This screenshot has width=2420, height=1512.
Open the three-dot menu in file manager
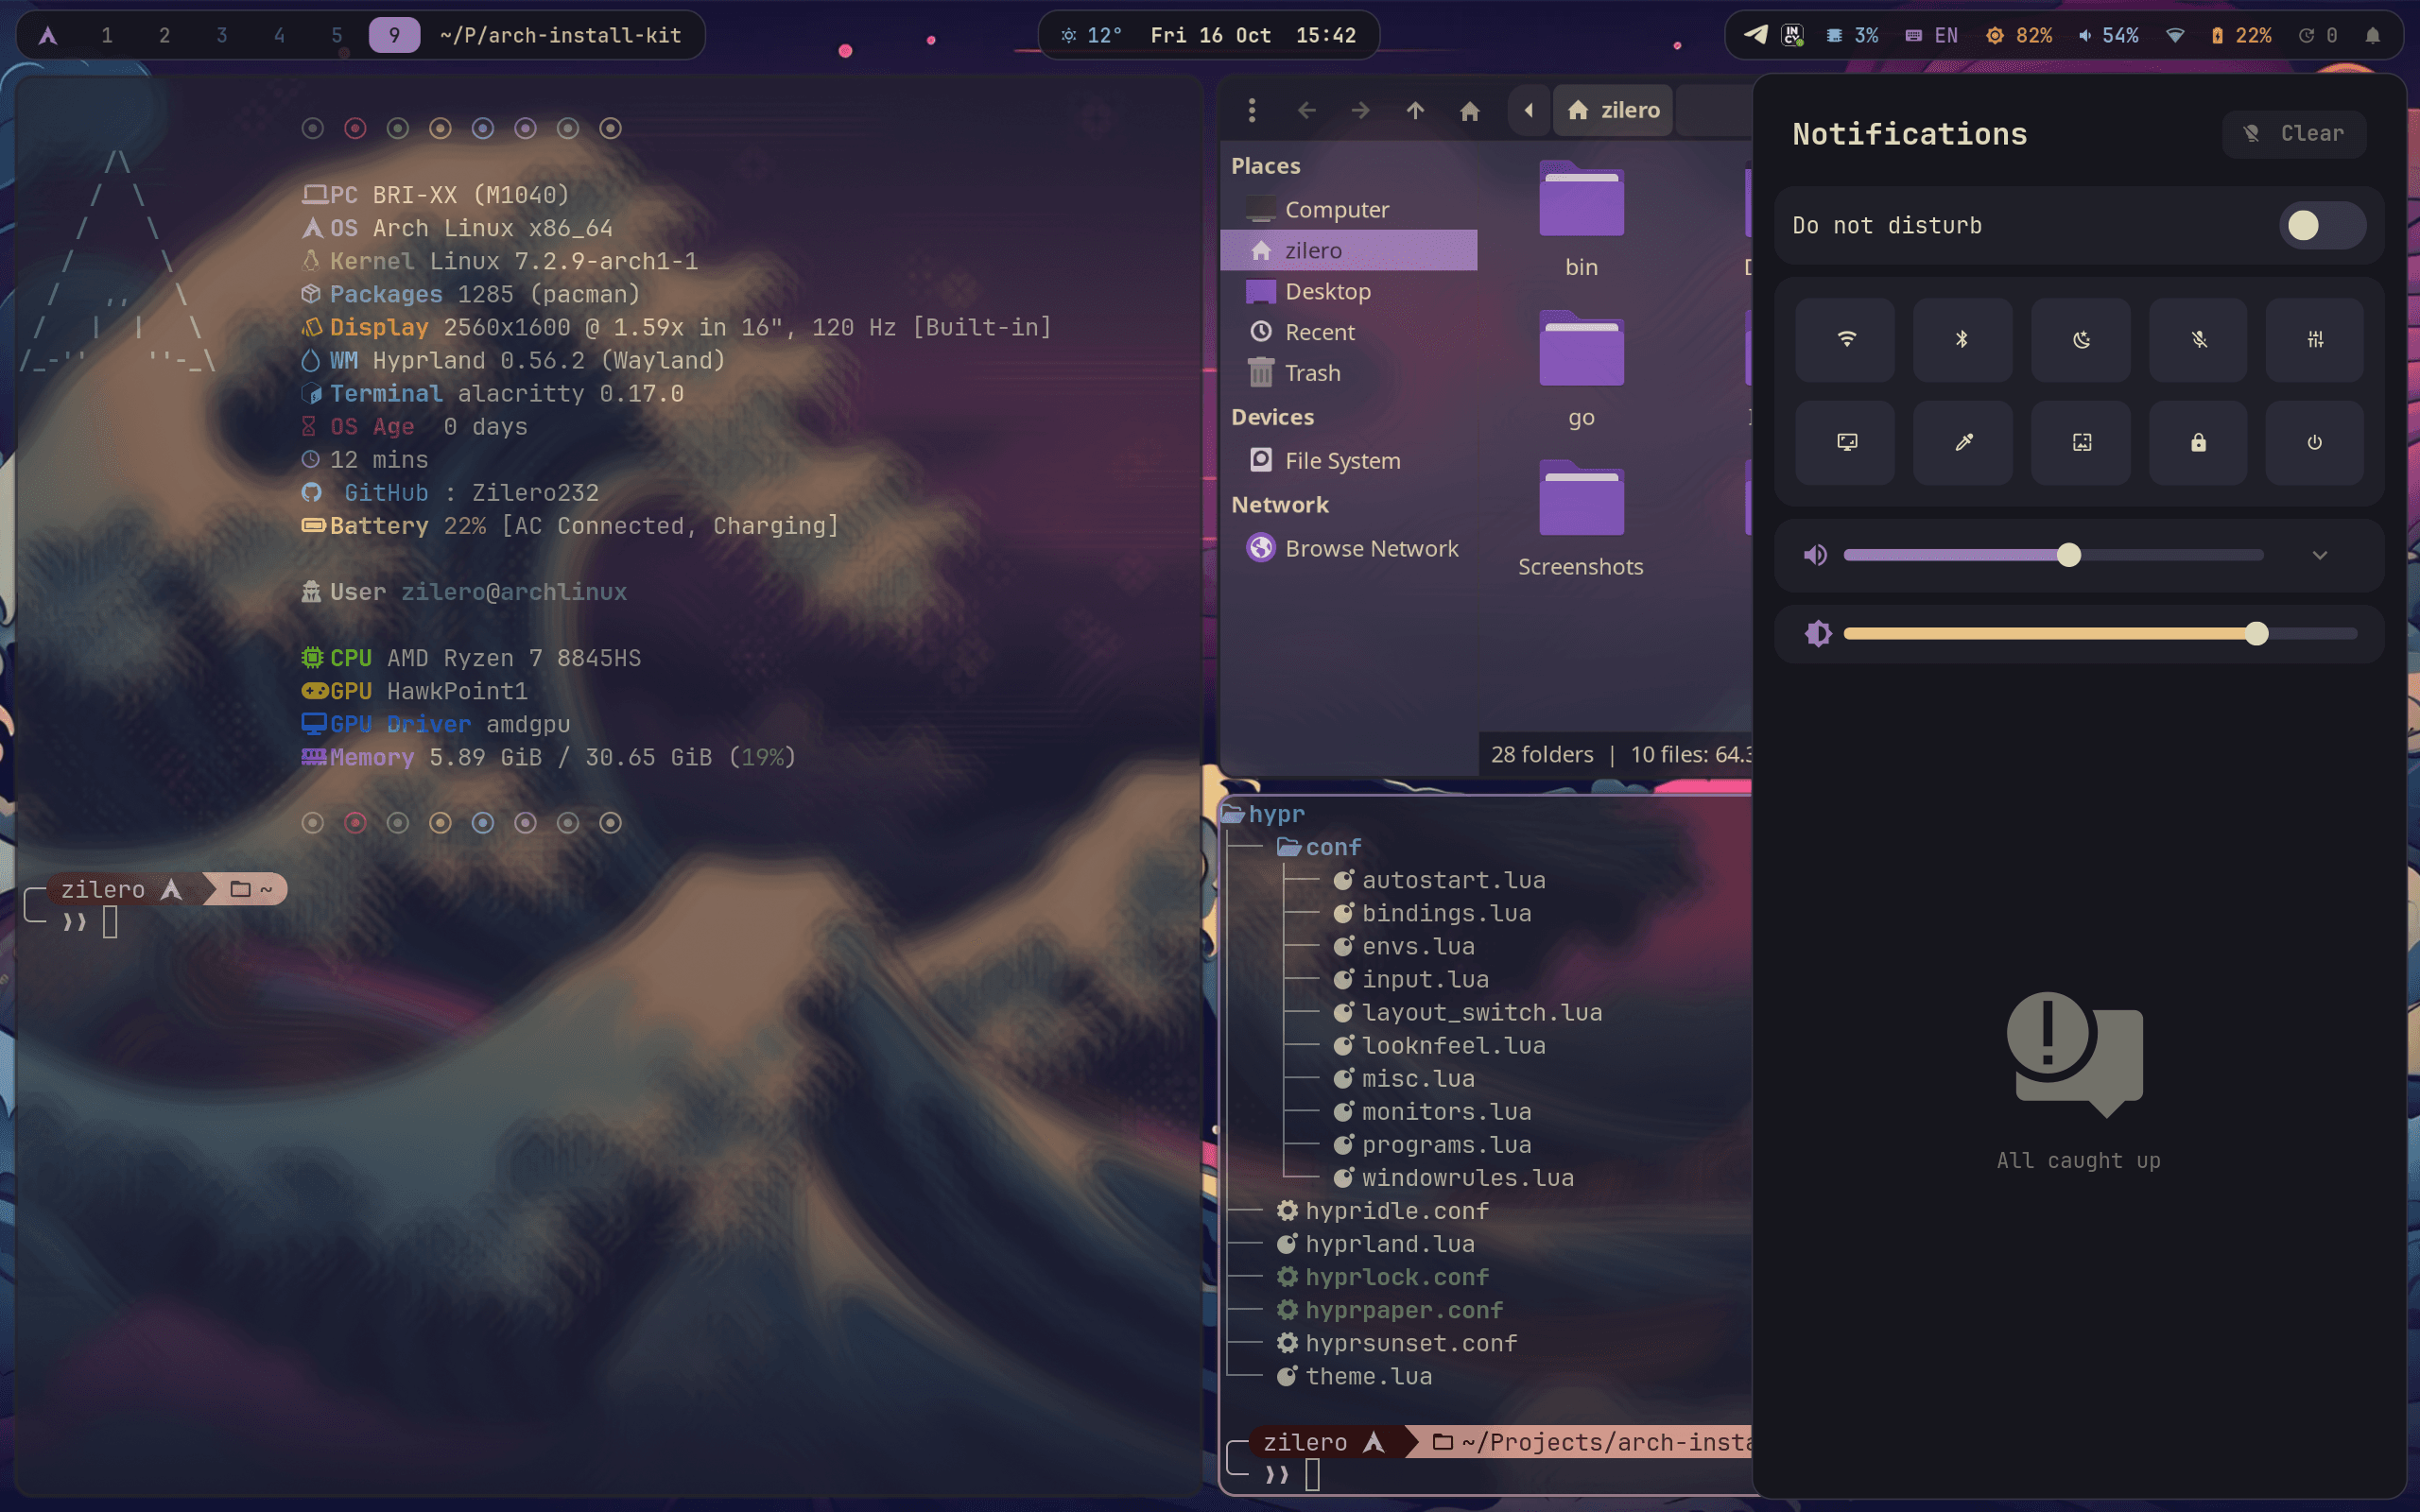pos(1252,110)
